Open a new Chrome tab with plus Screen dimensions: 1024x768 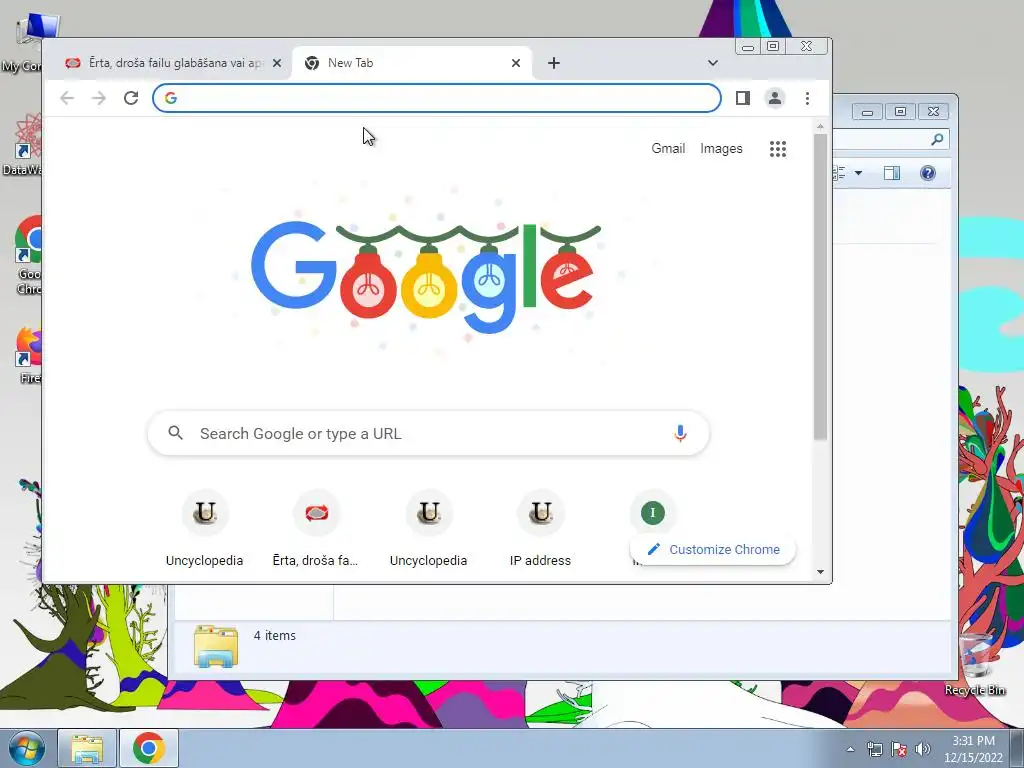[554, 63]
